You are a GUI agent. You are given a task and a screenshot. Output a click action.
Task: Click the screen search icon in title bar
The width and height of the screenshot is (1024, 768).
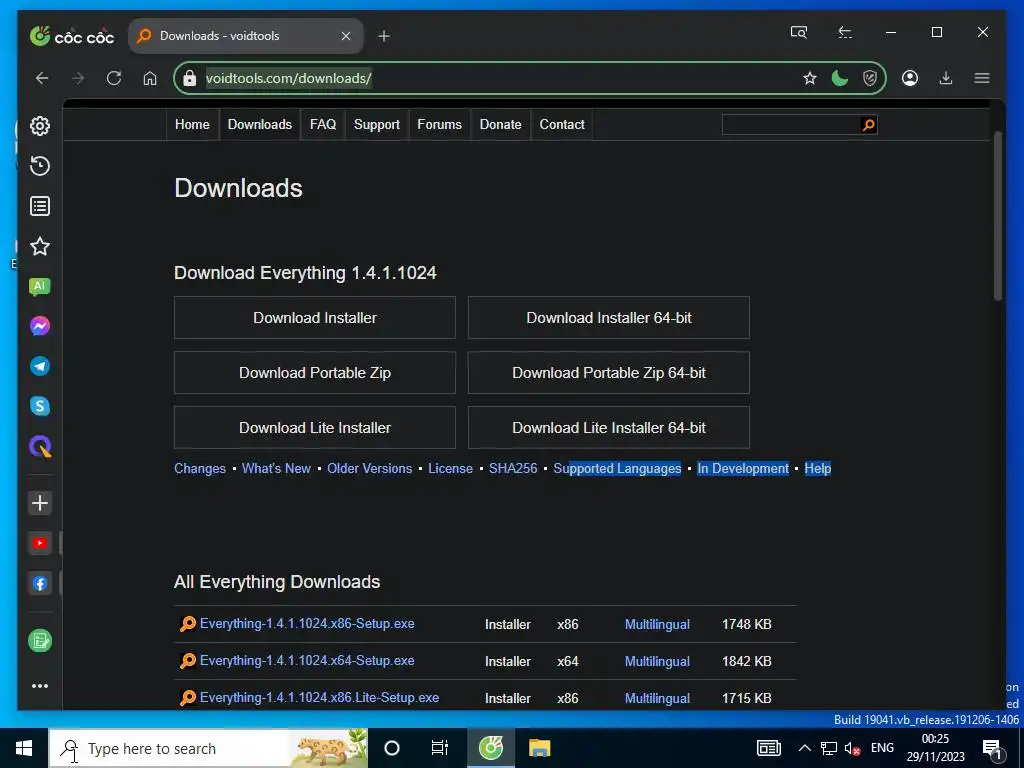click(799, 32)
